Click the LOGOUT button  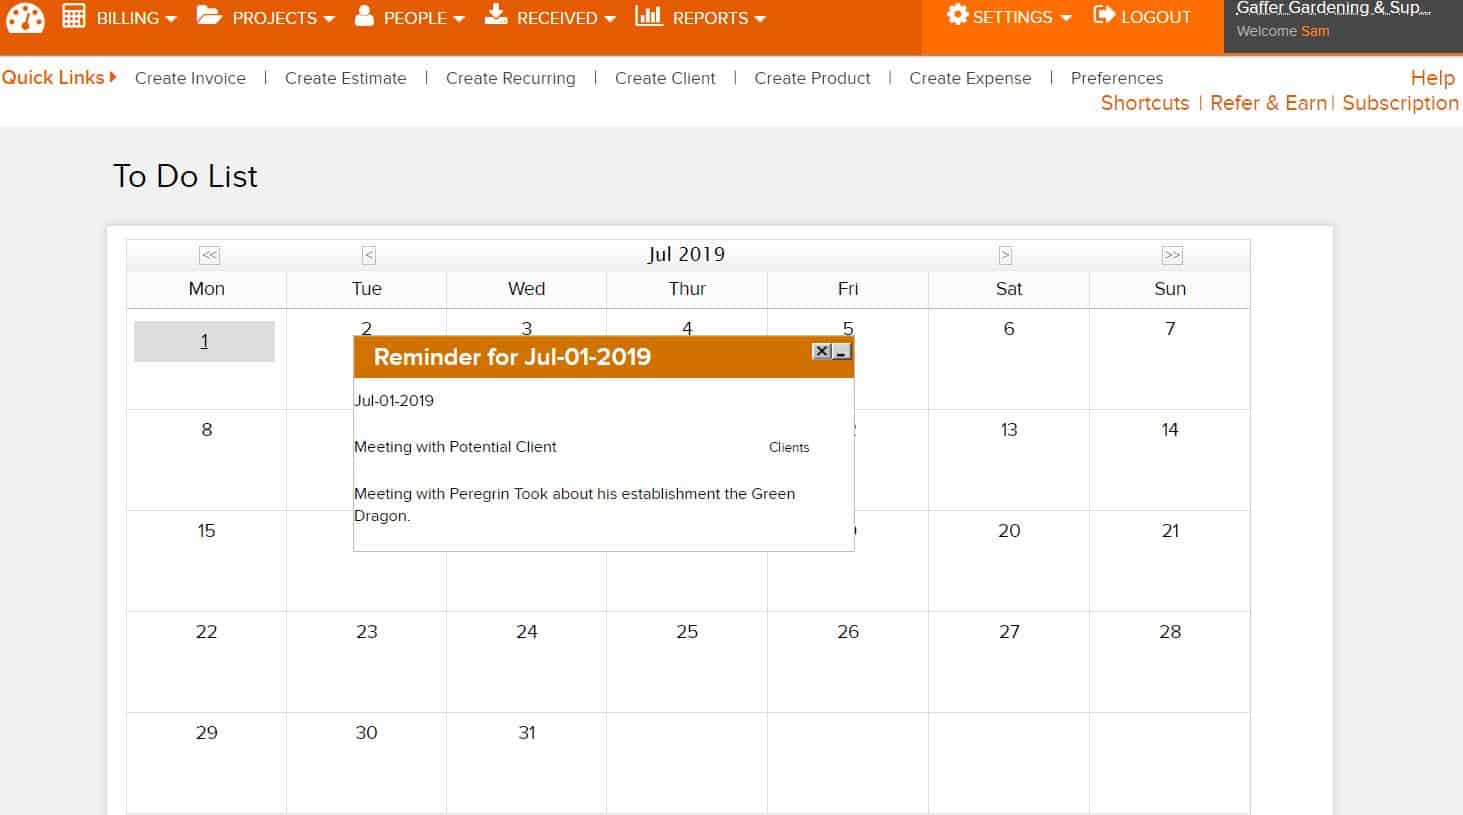tap(1142, 17)
